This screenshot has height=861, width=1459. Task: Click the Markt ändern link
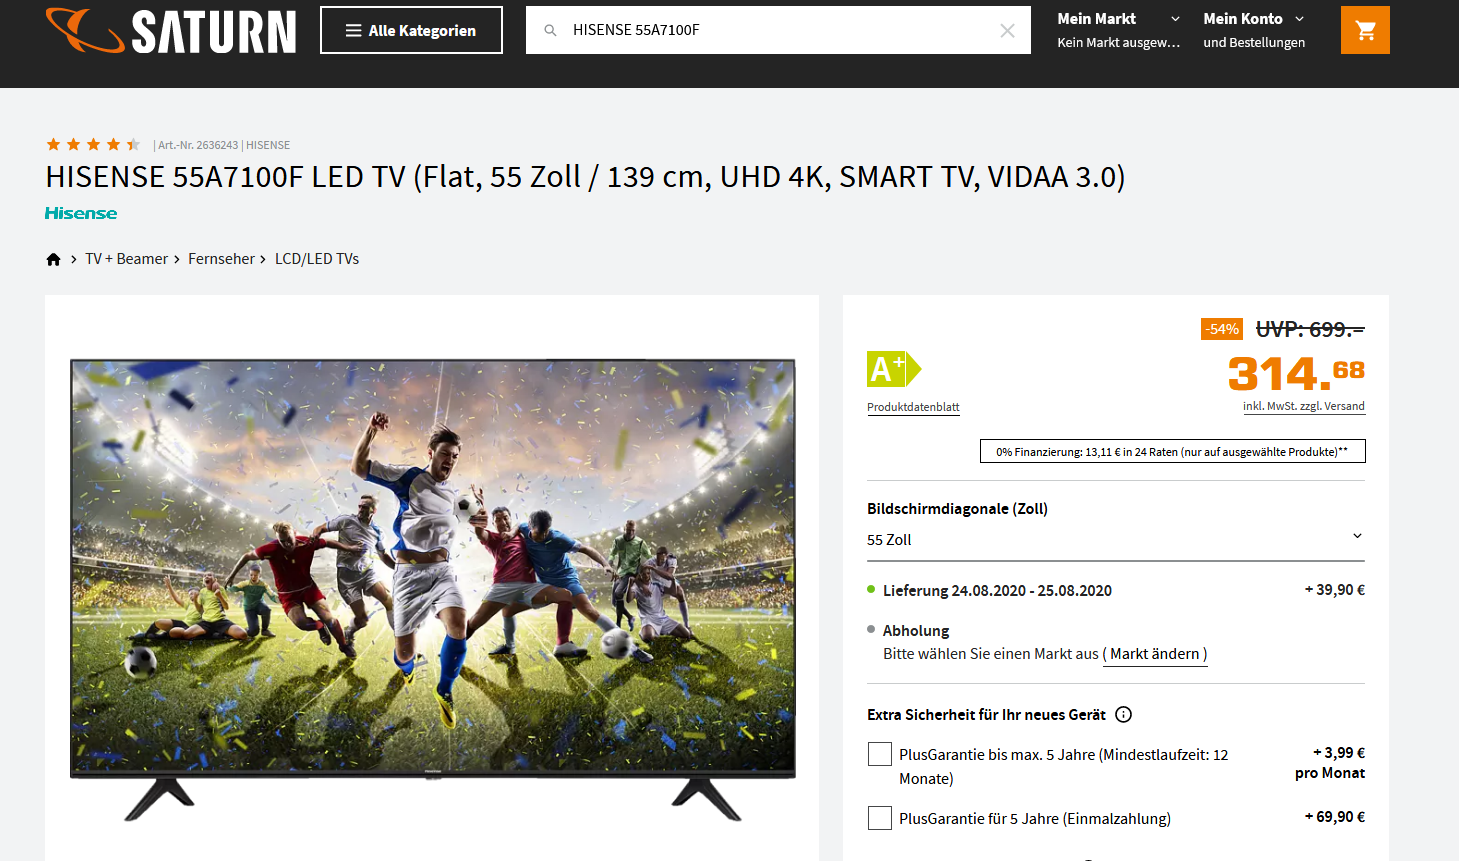pos(1155,654)
